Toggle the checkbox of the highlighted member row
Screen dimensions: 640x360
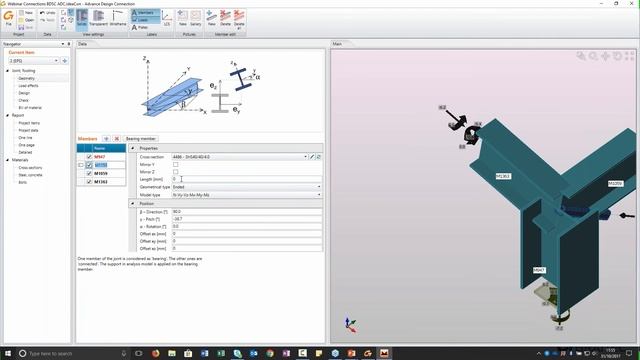coord(89,165)
